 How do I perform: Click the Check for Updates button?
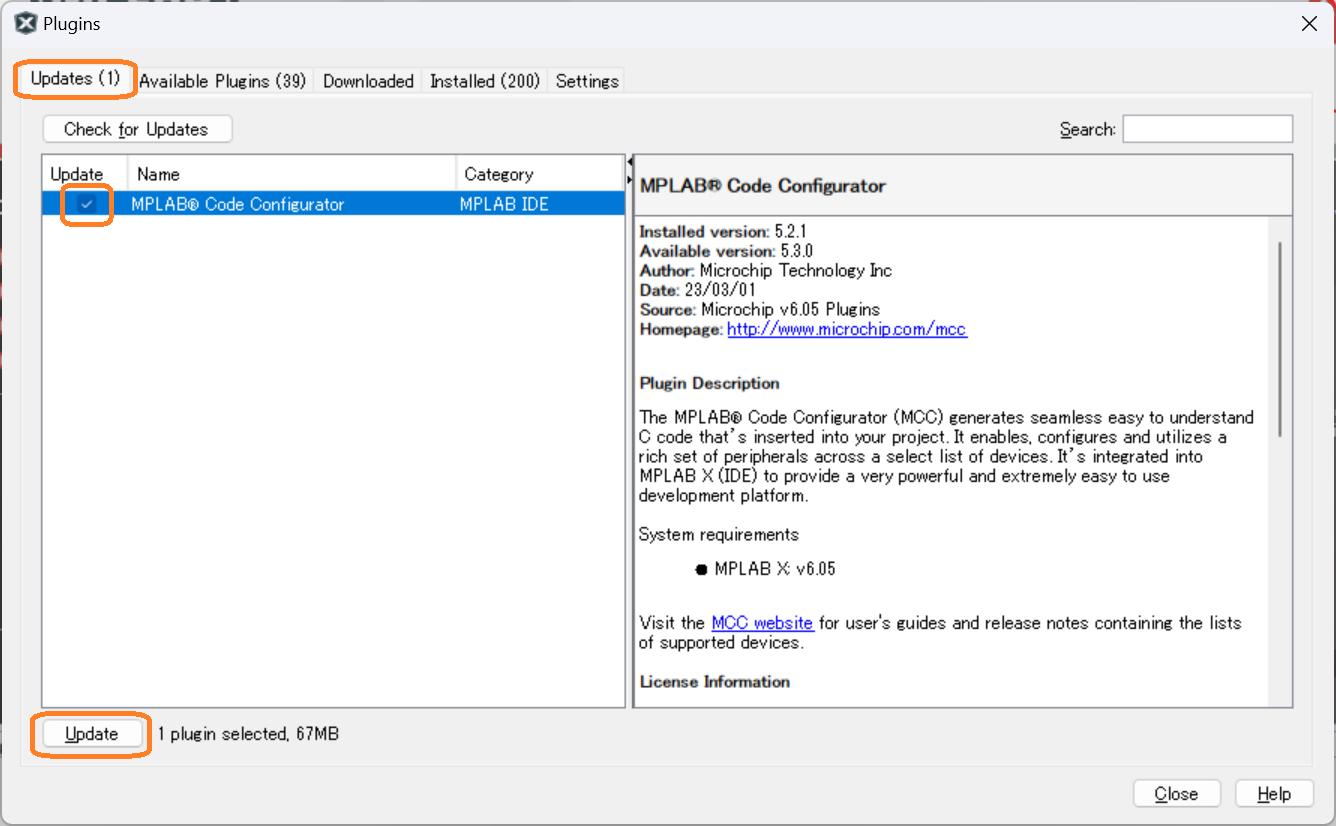coord(137,129)
